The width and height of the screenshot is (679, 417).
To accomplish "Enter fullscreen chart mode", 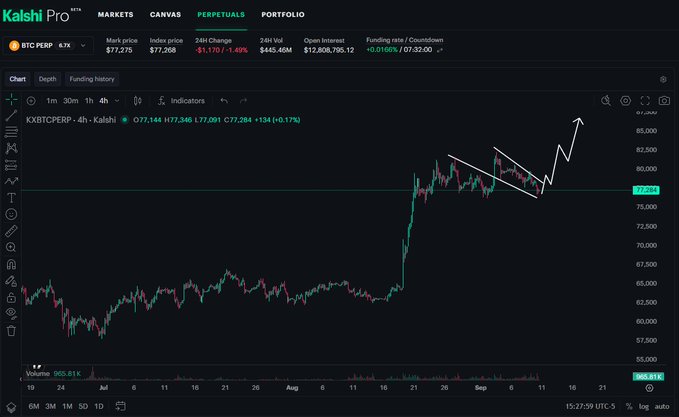I will (645, 101).
